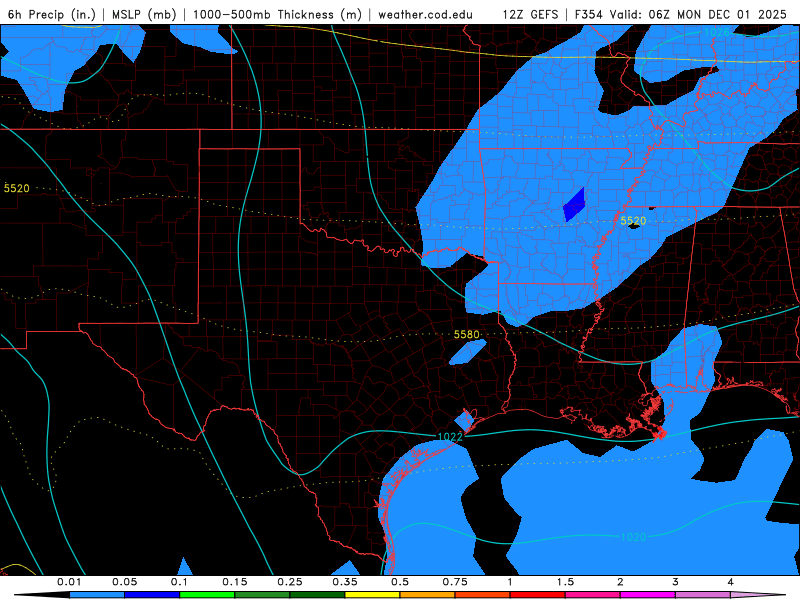Click the "0.01" legend value
This screenshot has height=600, width=800.
(69, 582)
